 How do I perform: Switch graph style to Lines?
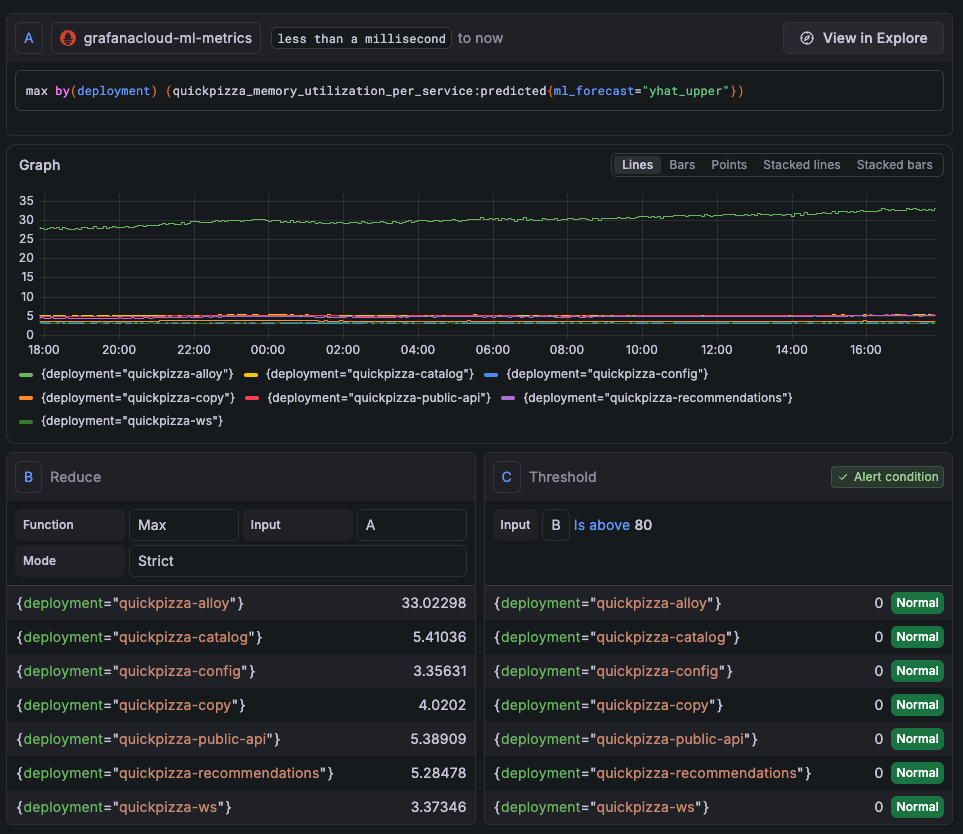(637, 165)
